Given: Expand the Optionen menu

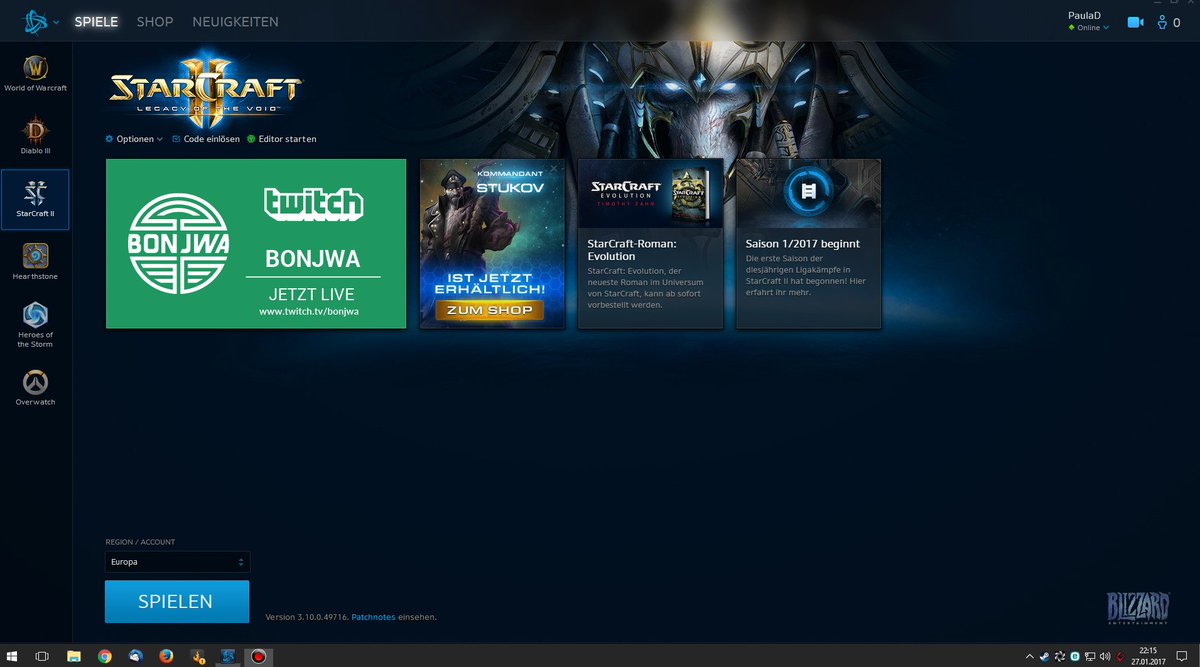Looking at the screenshot, I should coord(134,139).
